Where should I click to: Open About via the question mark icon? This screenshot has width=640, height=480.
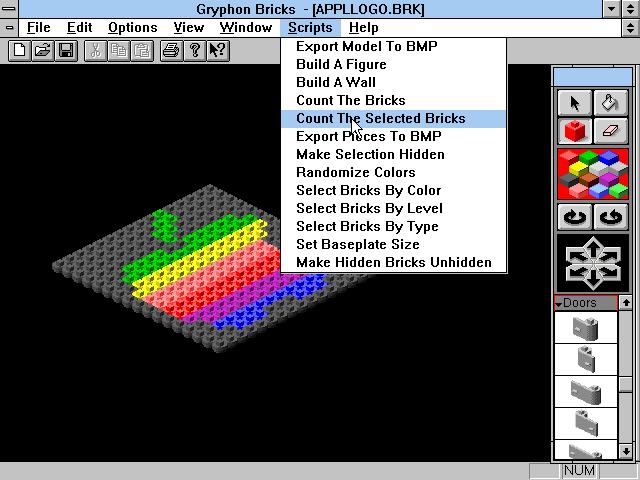195,51
